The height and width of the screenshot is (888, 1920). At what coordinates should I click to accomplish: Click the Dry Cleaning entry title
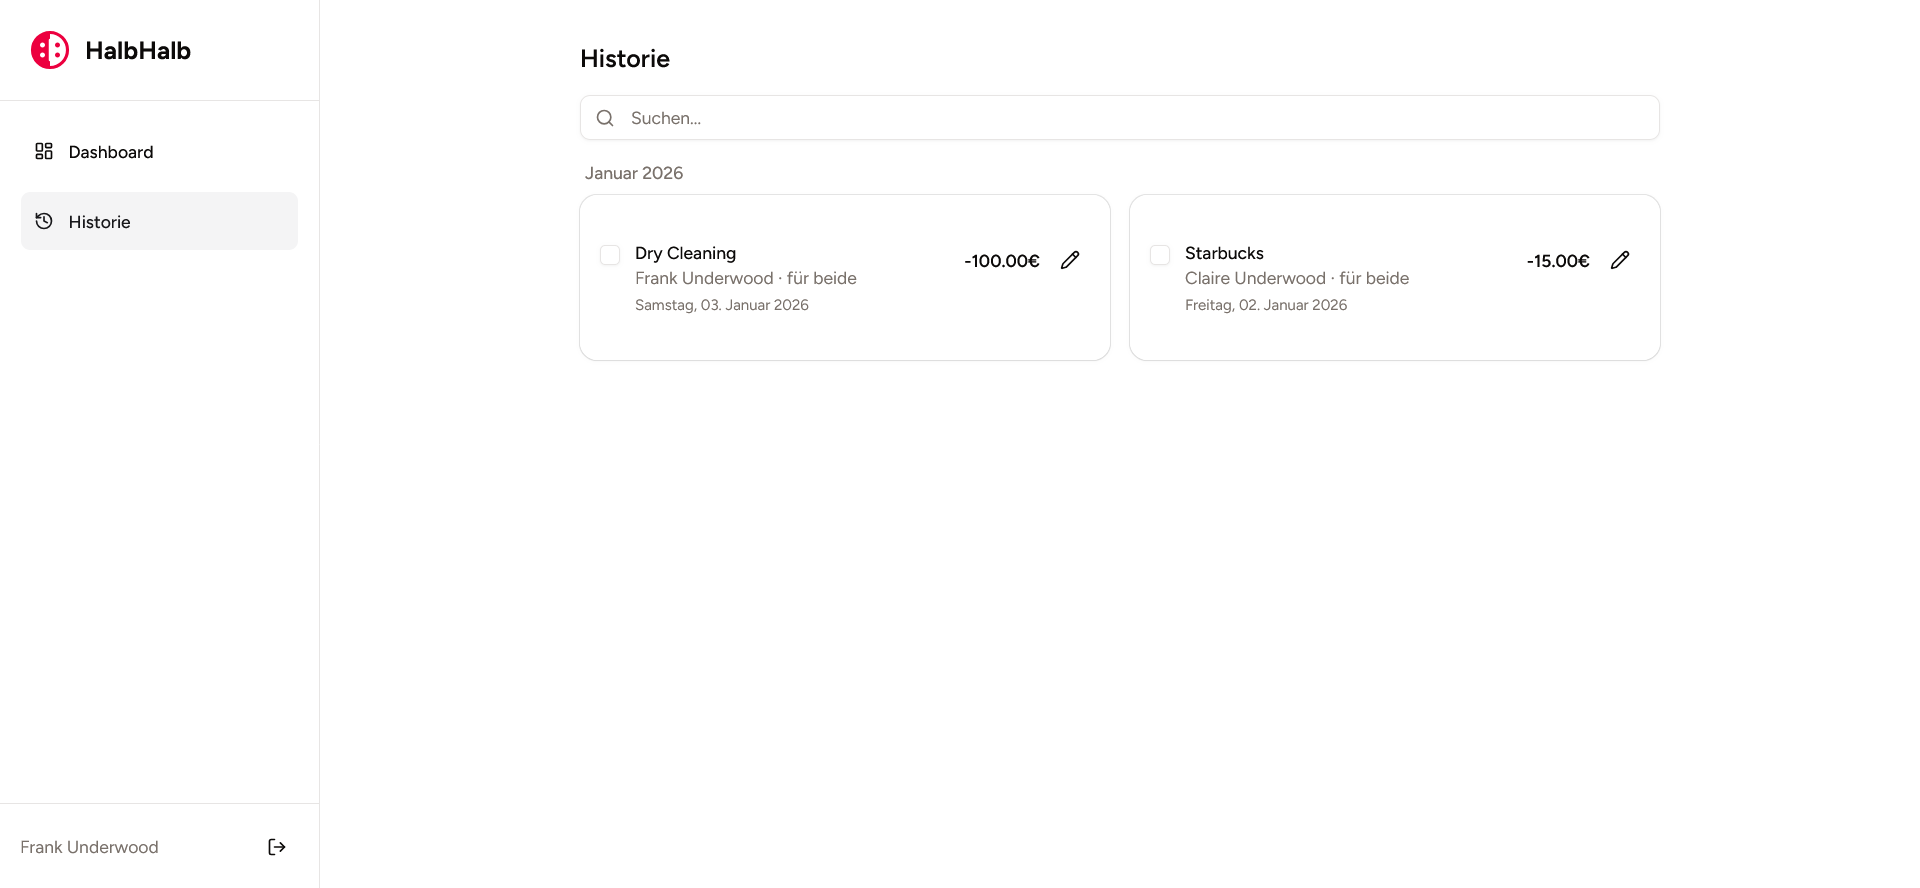tap(685, 253)
